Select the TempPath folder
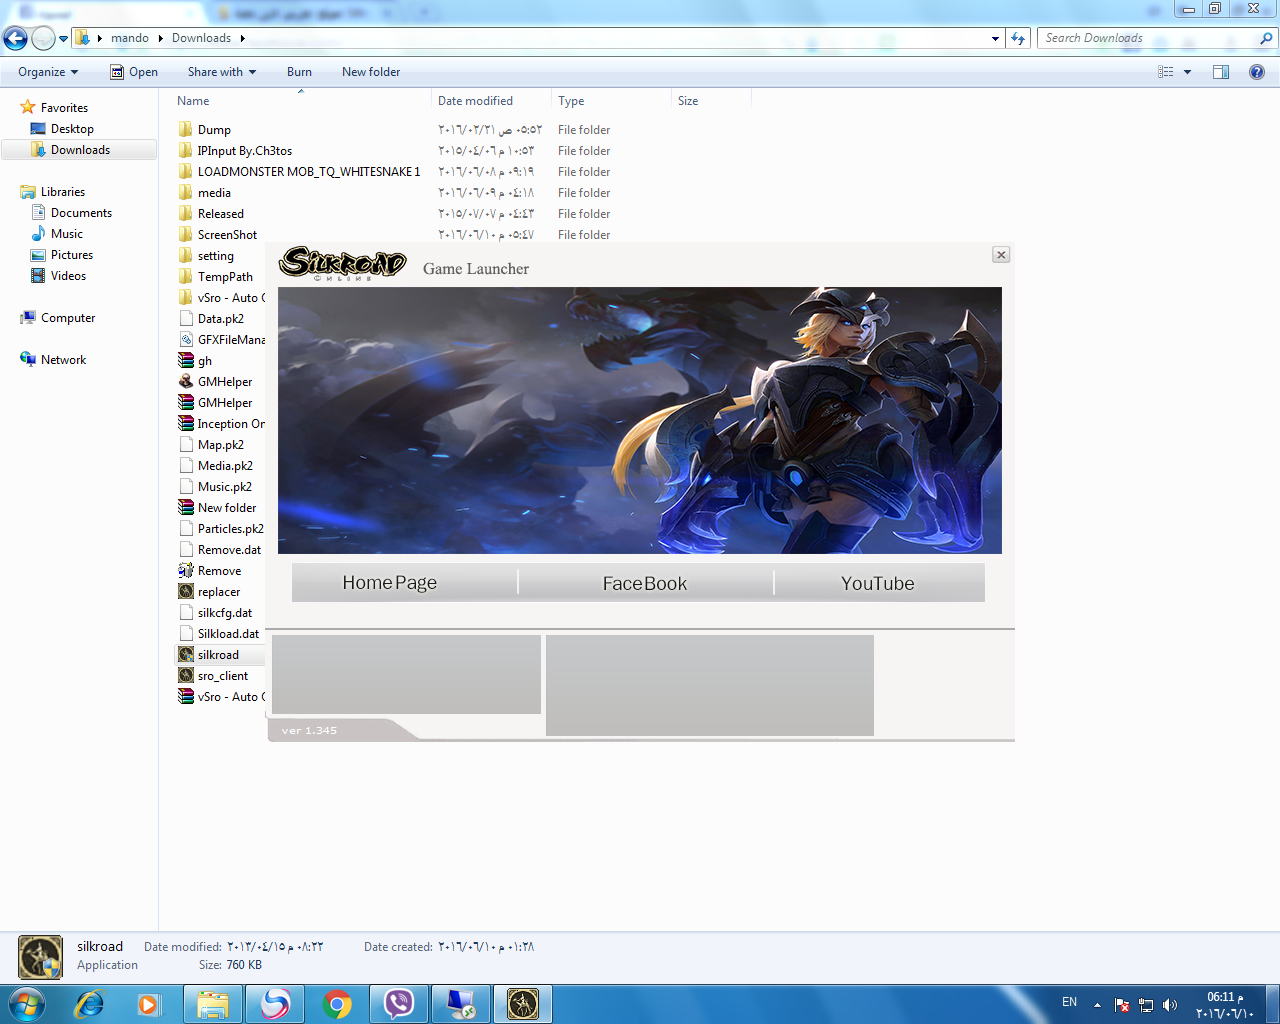The image size is (1280, 1024). pyautogui.click(x=225, y=277)
